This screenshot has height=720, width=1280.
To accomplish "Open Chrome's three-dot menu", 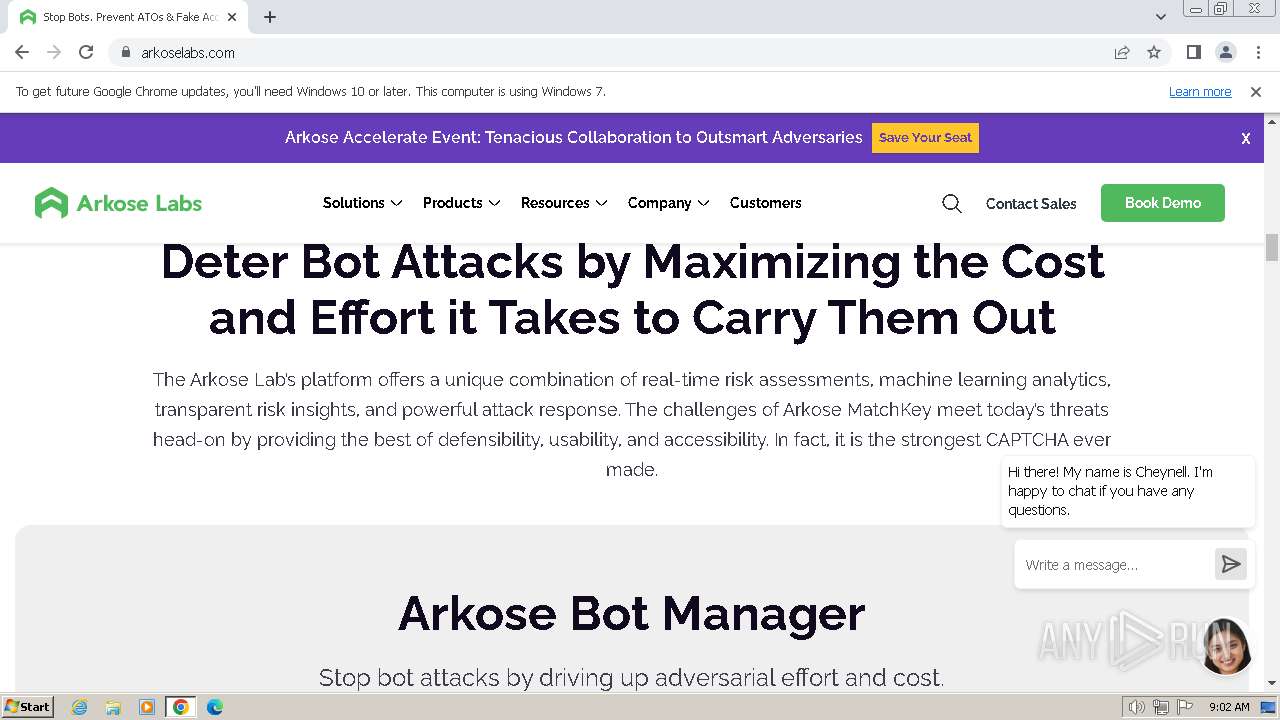I will click(1258, 52).
